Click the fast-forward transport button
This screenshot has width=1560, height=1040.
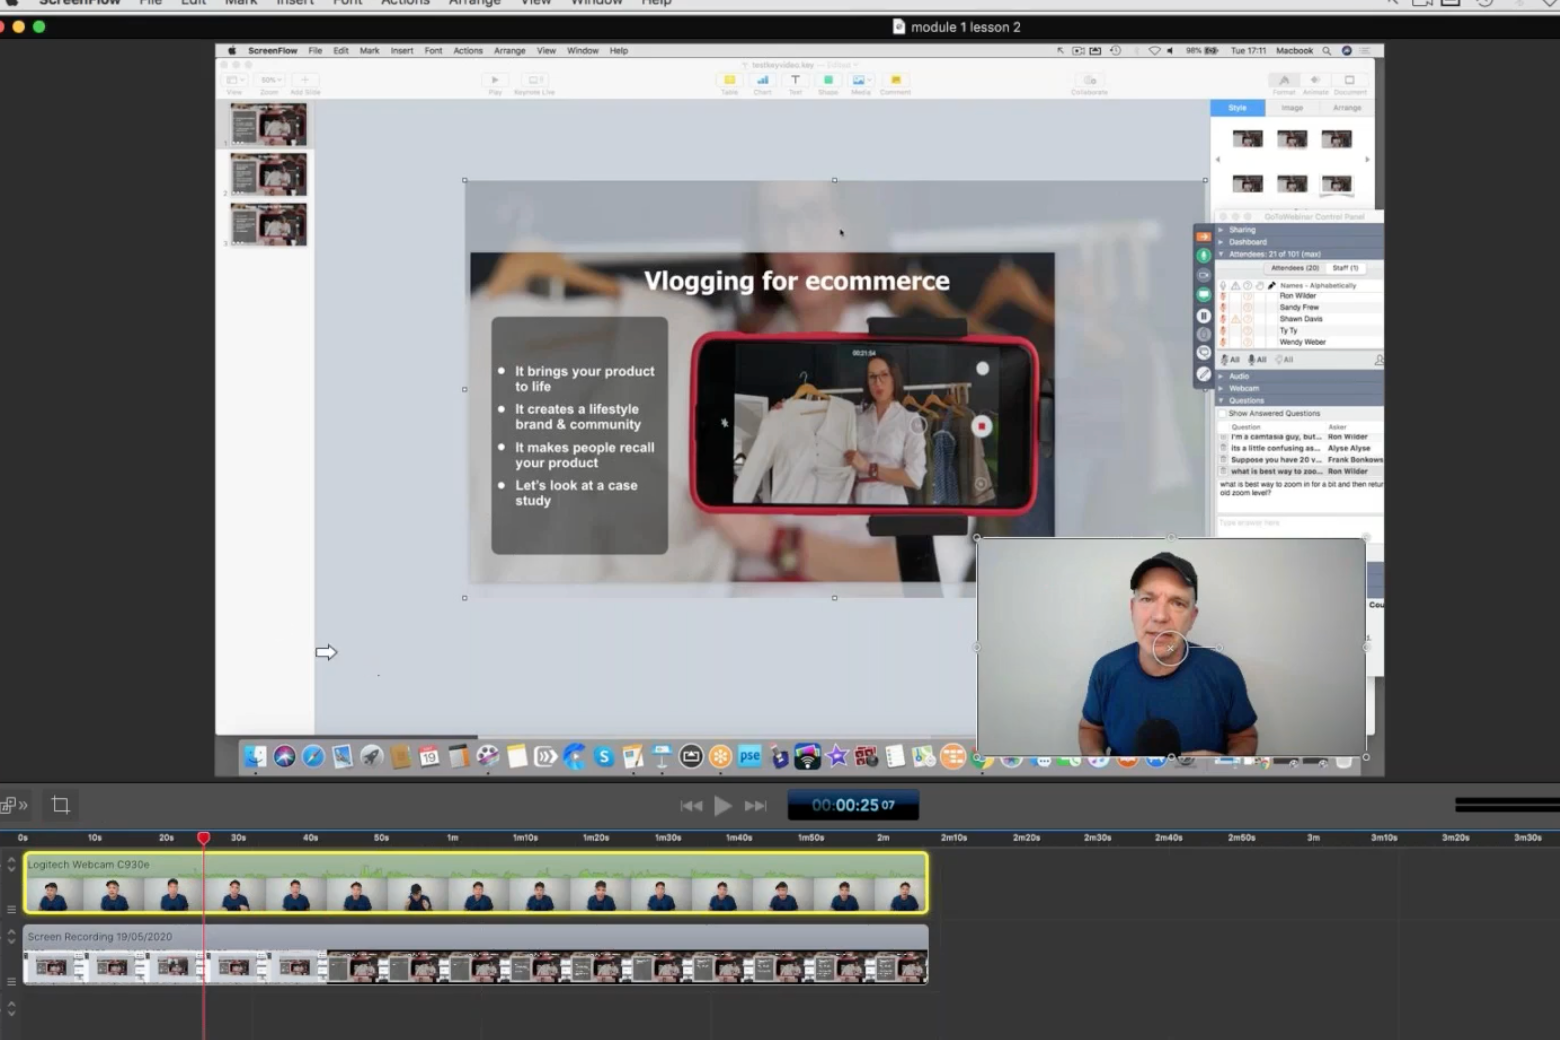click(756, 806)
